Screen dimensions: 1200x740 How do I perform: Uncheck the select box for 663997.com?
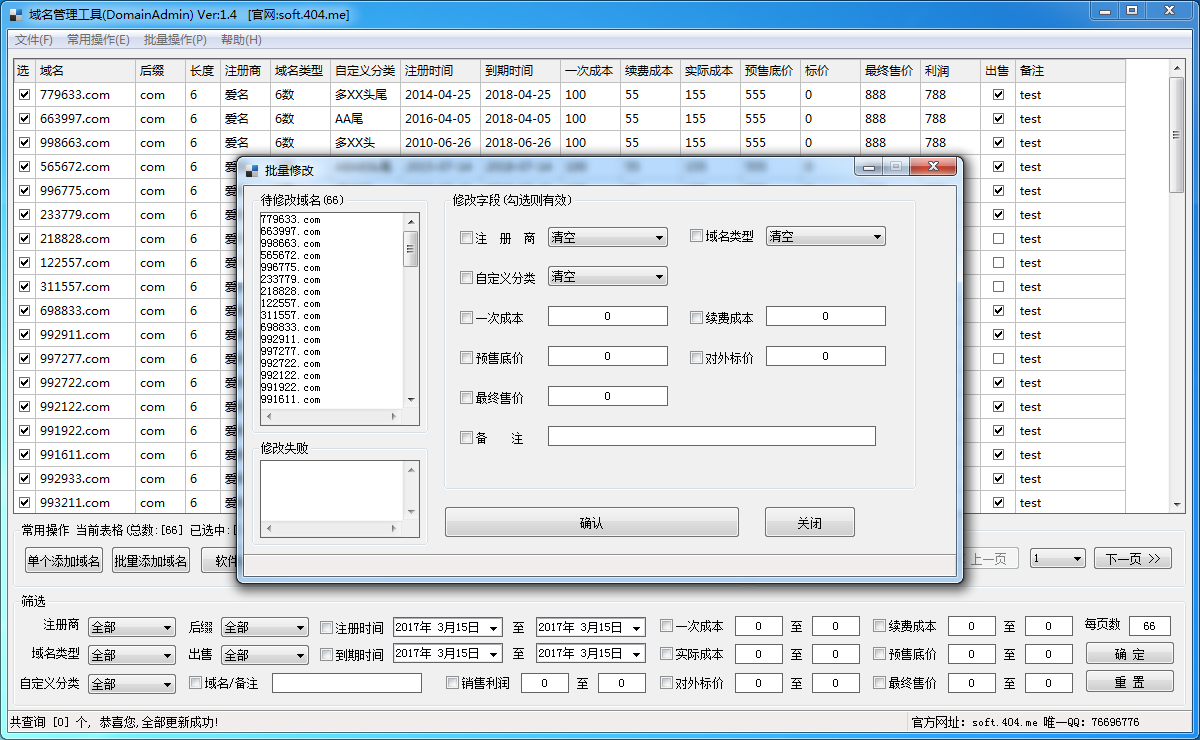click(24, 119)
